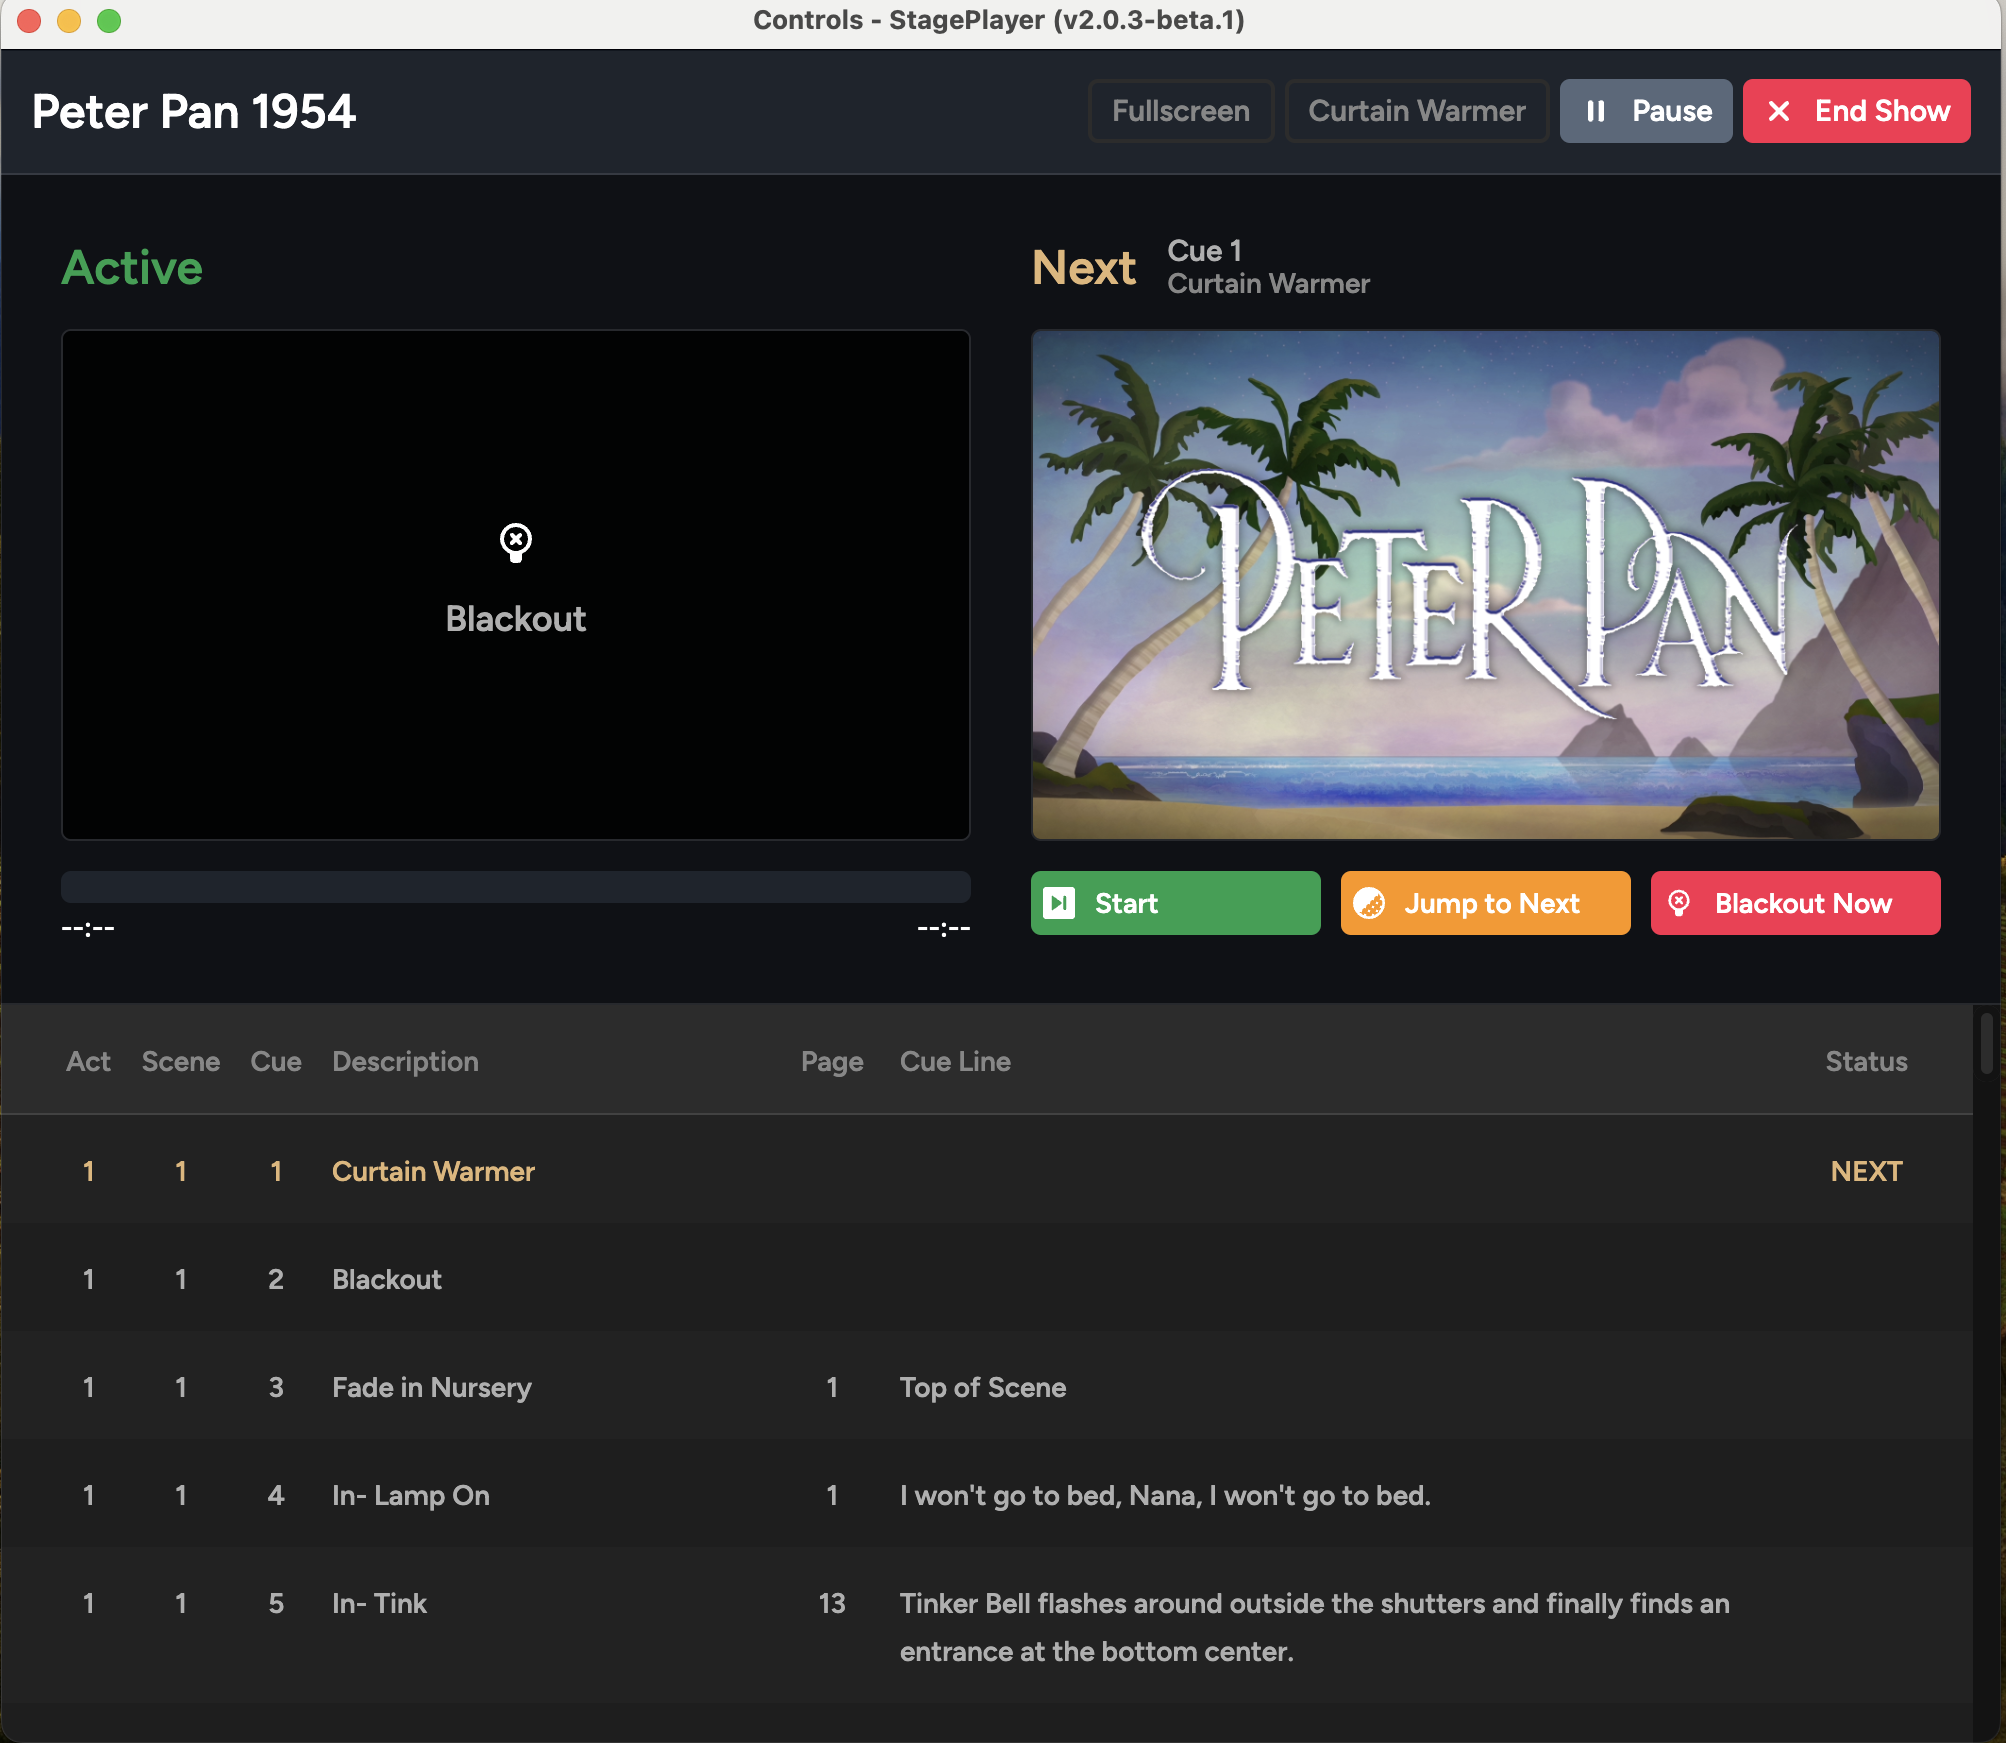Click the X icon on End Show
This screenshot has width=2006, height=1743.
tap(1779, 111)
